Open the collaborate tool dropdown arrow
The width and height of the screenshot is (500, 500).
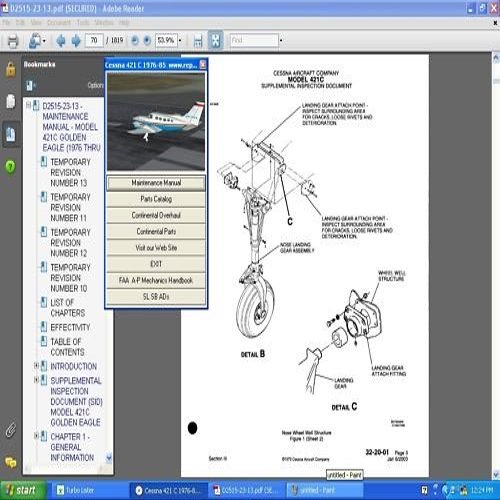pos(44,41)
